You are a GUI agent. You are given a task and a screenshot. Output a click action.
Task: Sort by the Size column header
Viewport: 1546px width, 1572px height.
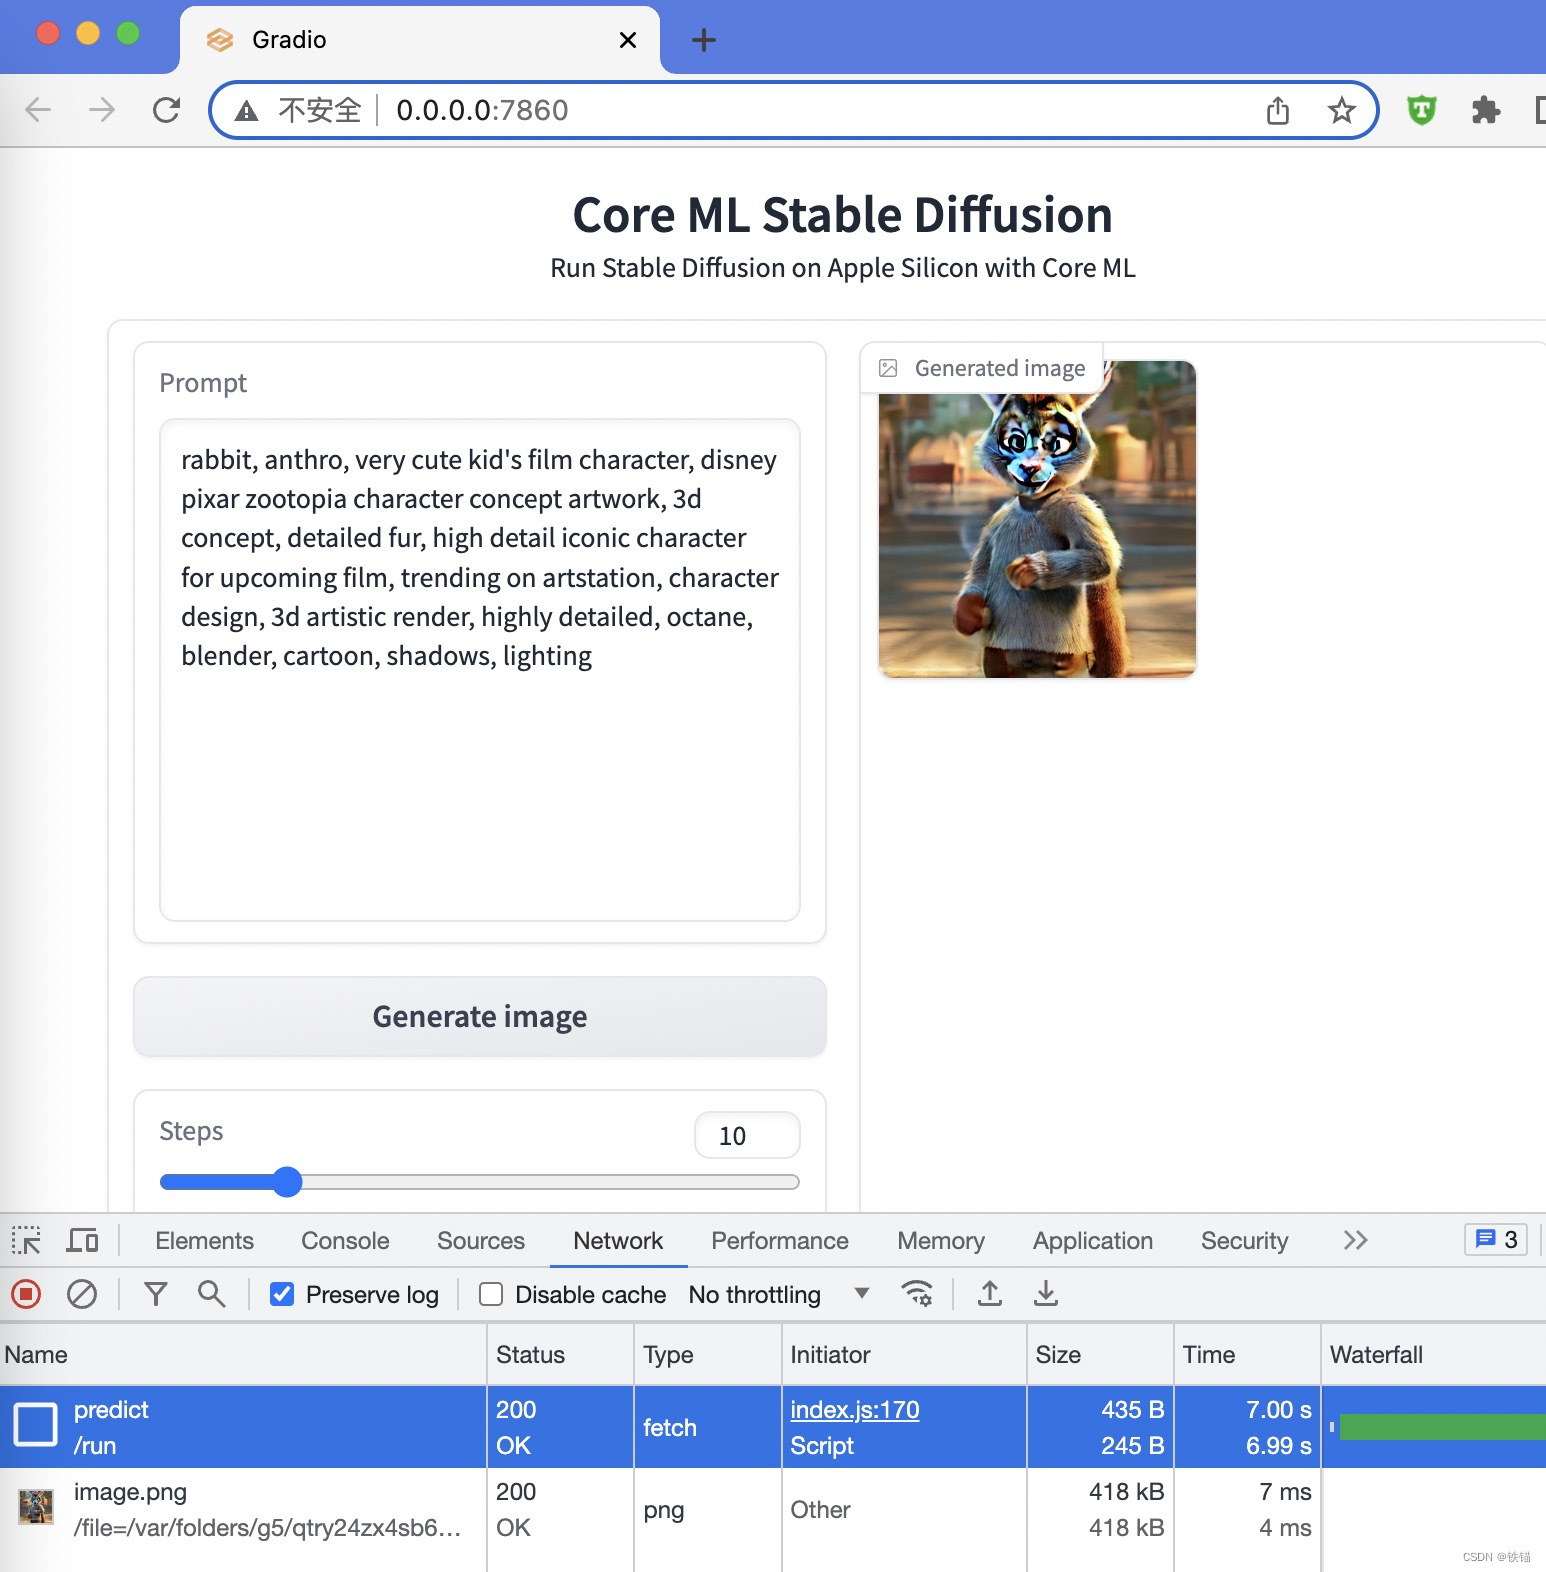point(1100,1354)
